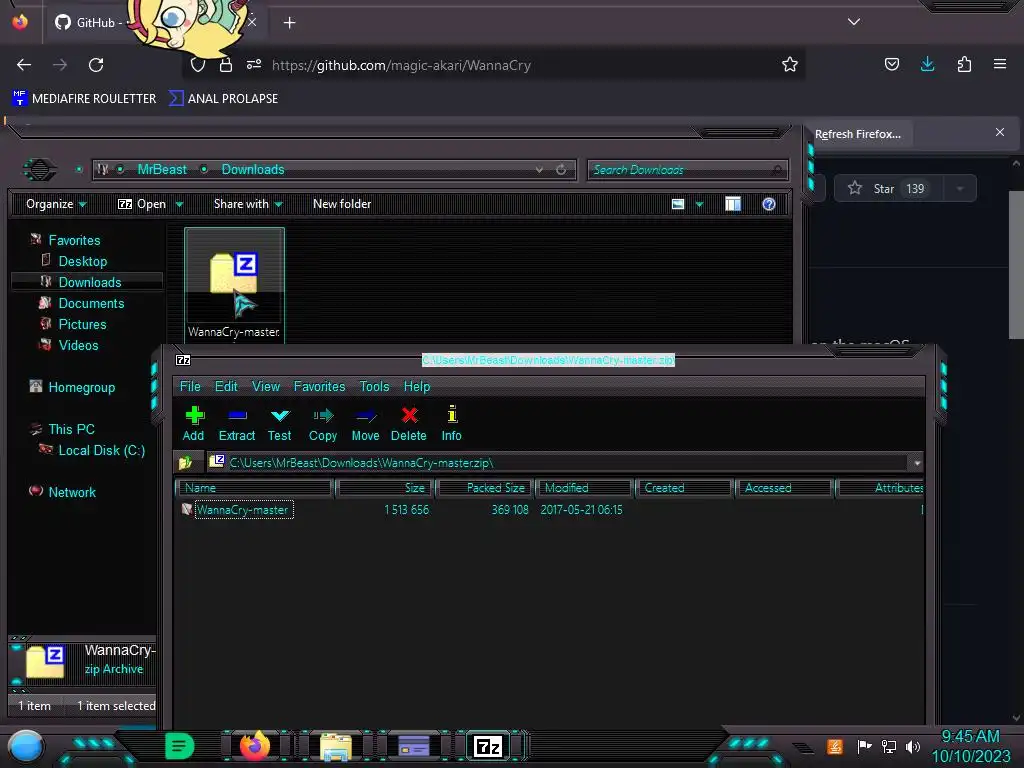The width and height of the screenshot is (1024, 768).
Task: Open the 7-Zip Edit menu
Action: point(226,387)
